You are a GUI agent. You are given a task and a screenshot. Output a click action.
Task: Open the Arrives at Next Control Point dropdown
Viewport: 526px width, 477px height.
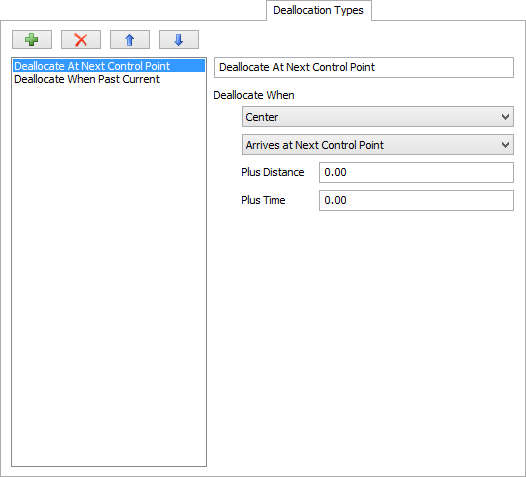coord(378,145)
